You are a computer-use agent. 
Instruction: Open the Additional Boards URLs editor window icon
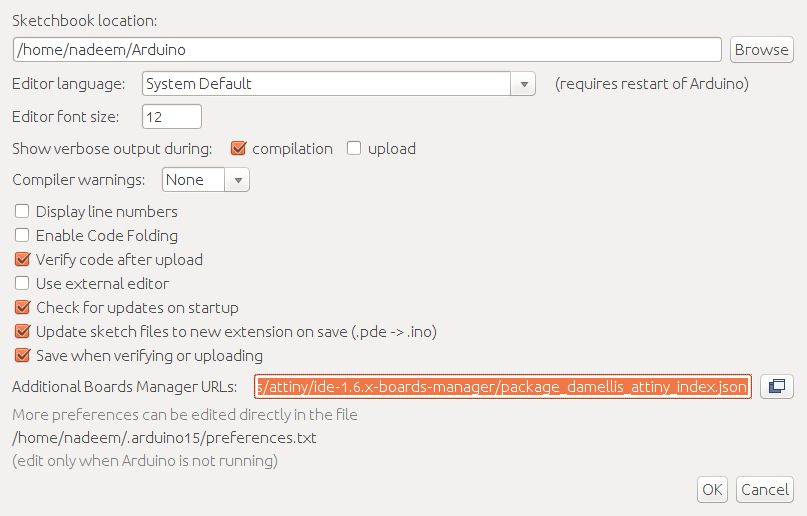click(777, 386)
